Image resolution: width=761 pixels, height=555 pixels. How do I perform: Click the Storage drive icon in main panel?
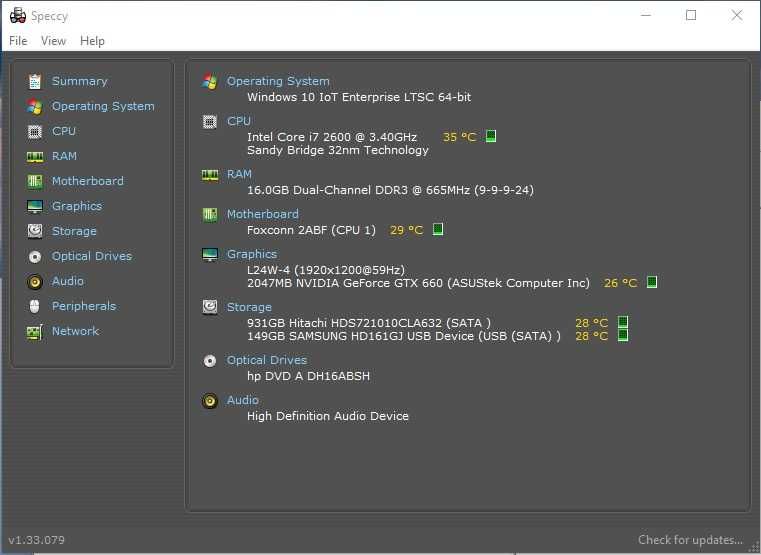click(x=210, y=307)
